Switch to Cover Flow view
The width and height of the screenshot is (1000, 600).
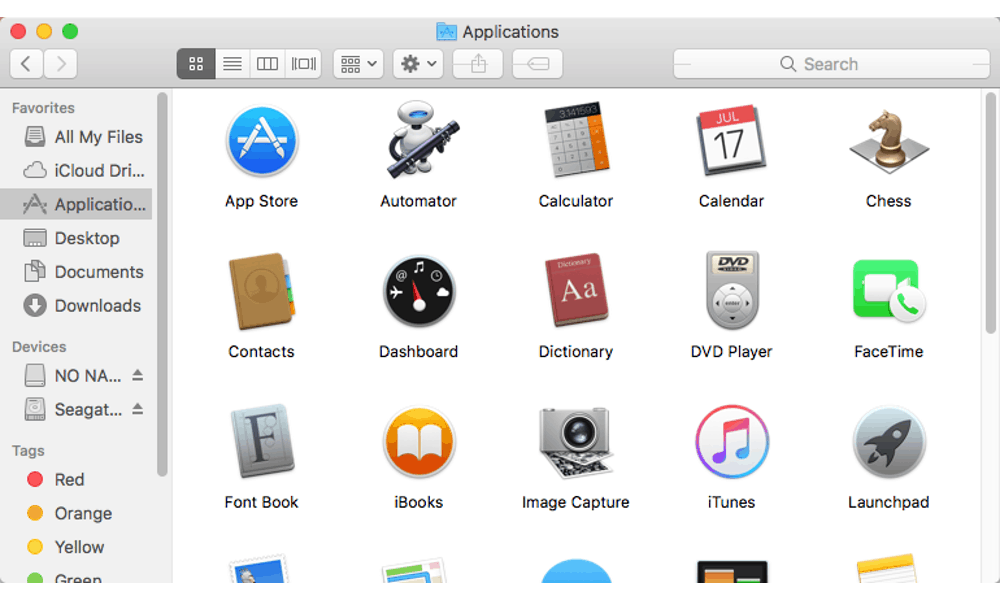point(304,64)
